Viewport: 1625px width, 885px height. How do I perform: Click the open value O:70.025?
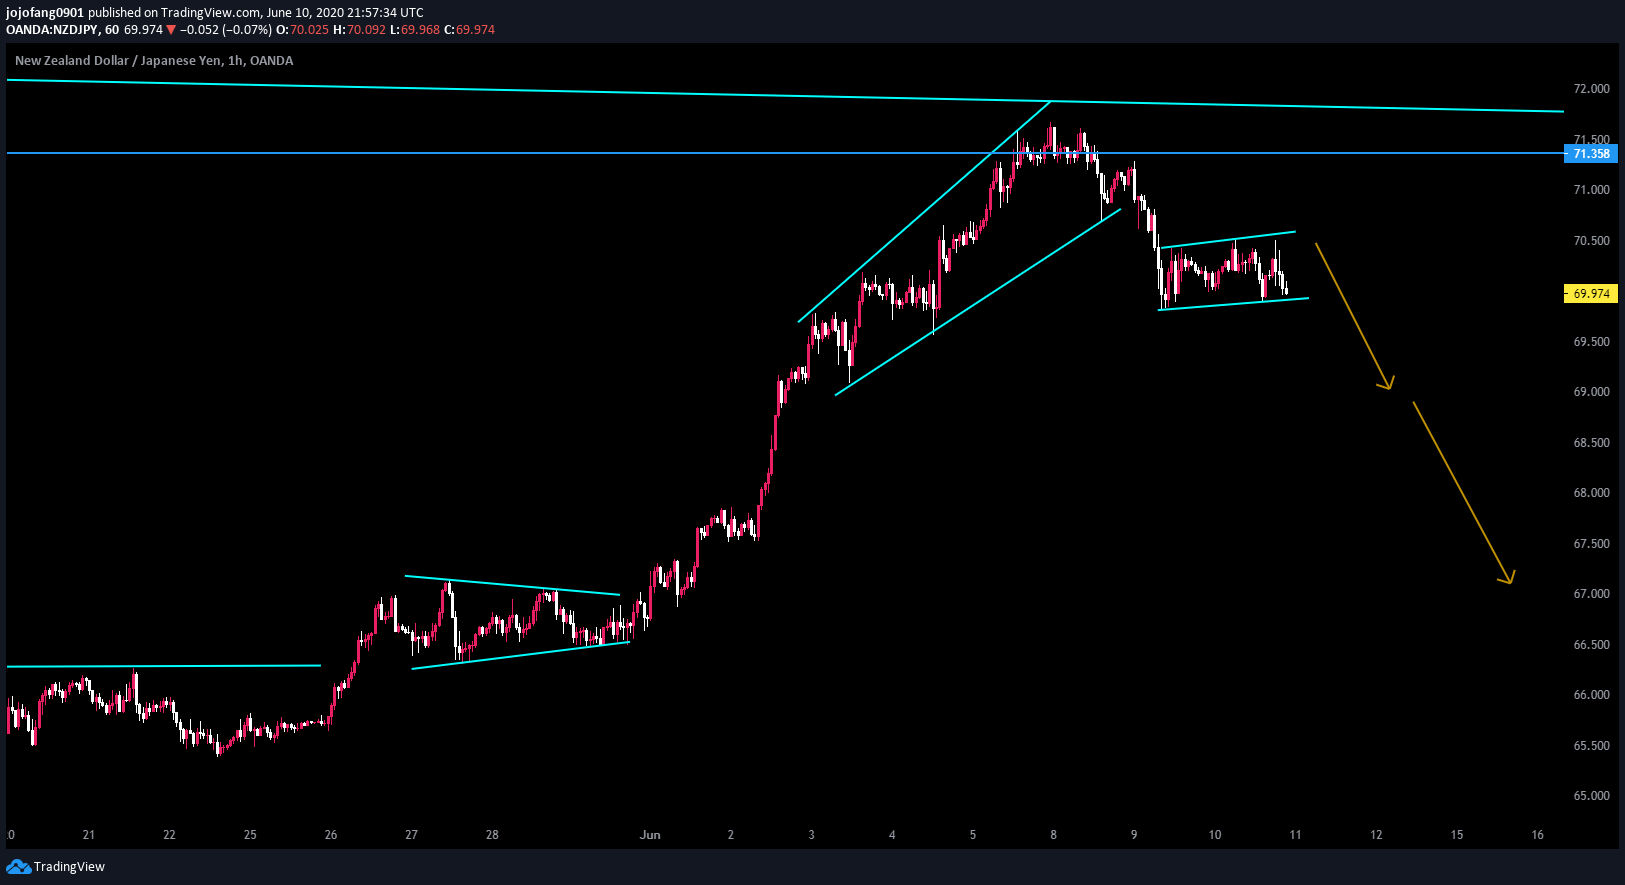click(302, 30)
